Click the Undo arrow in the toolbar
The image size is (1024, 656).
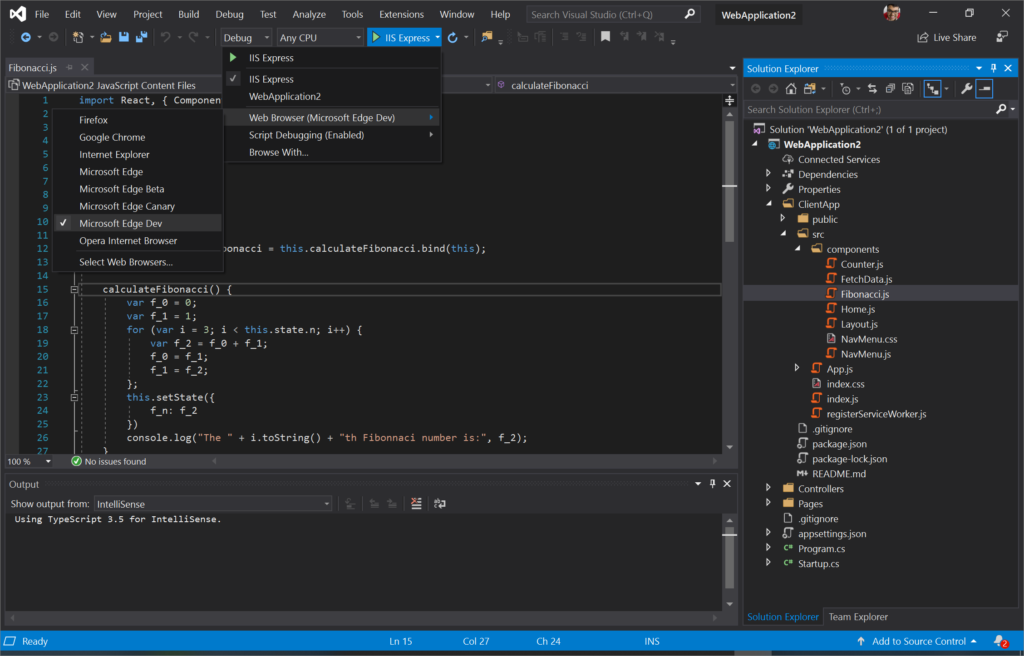(x=165, y=38)
